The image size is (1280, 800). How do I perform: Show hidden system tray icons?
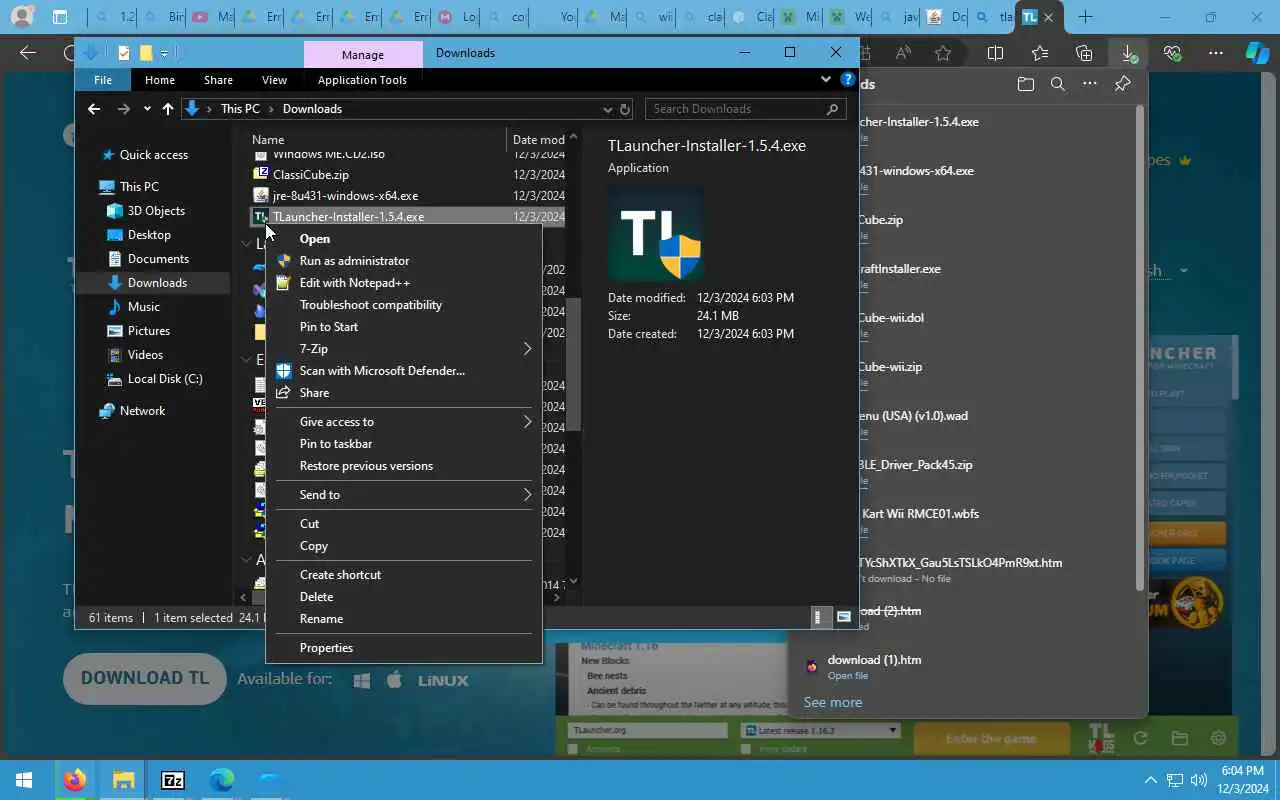(1150, 780)
